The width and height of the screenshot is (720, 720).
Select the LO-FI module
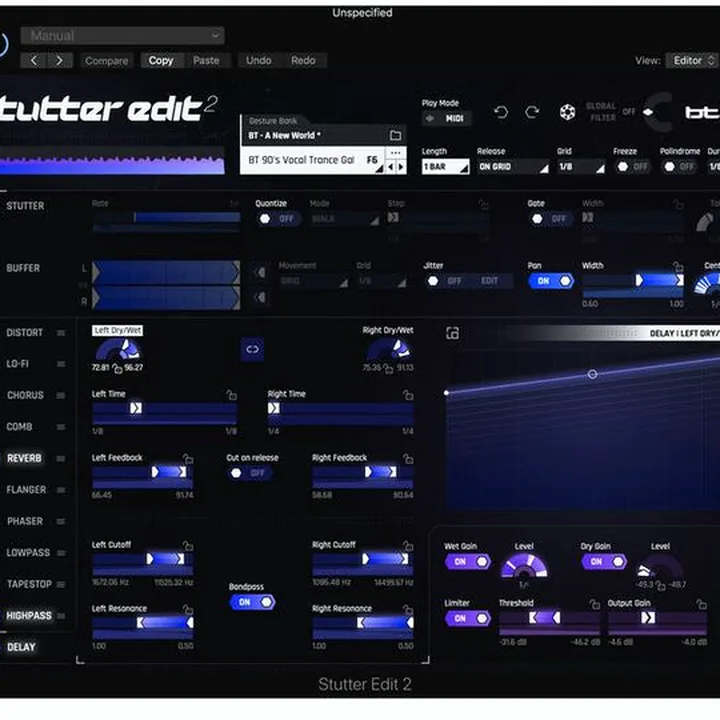point(17,364)
